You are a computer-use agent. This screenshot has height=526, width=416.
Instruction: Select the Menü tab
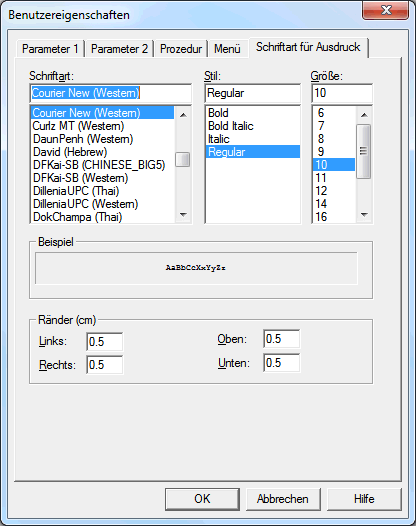pyautogui.click(x=227, y=49)
